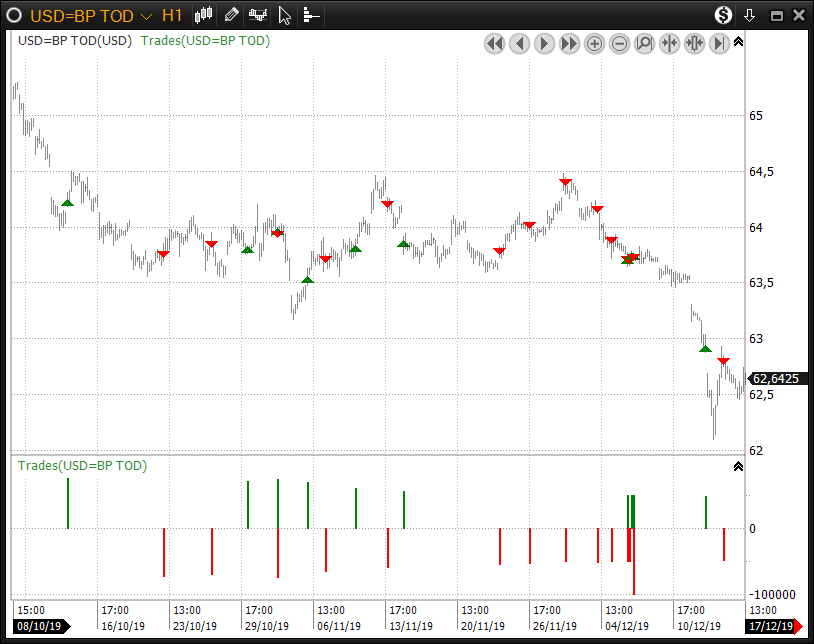
Task: Select the cursor pointer tool
Action: pyautogui.click(x=285, y=15)
